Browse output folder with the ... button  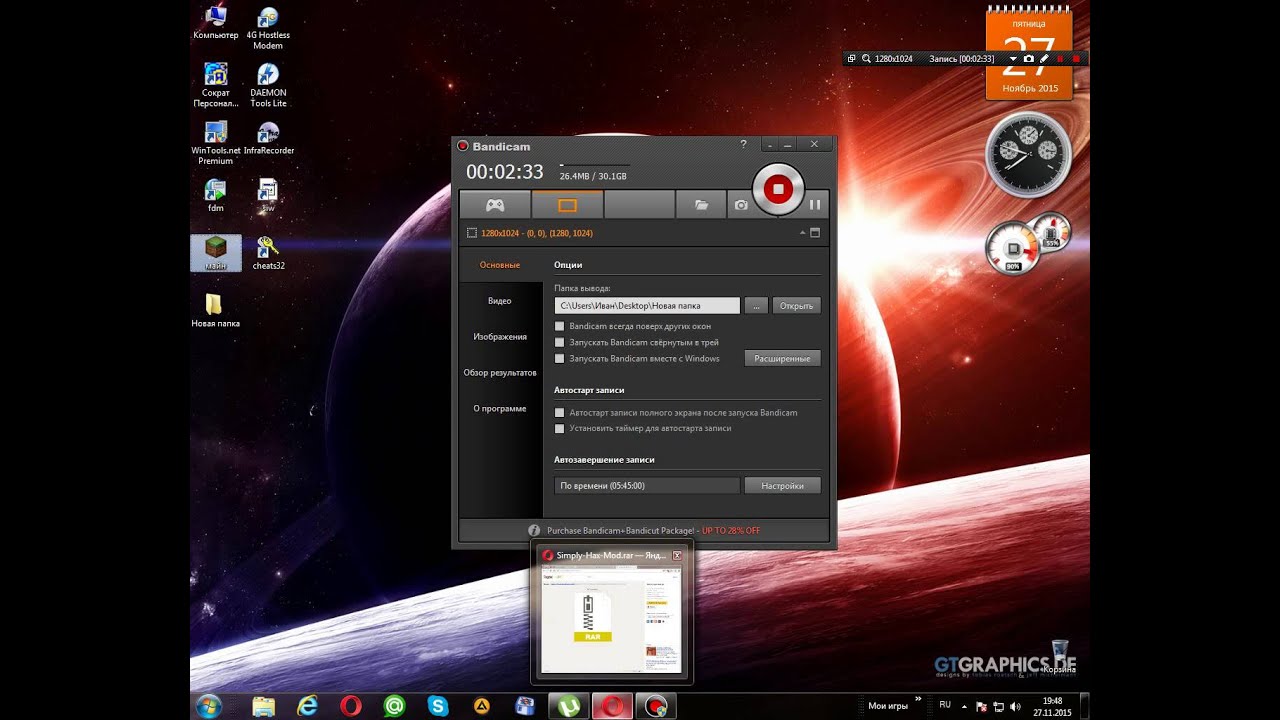coord(756,306)
